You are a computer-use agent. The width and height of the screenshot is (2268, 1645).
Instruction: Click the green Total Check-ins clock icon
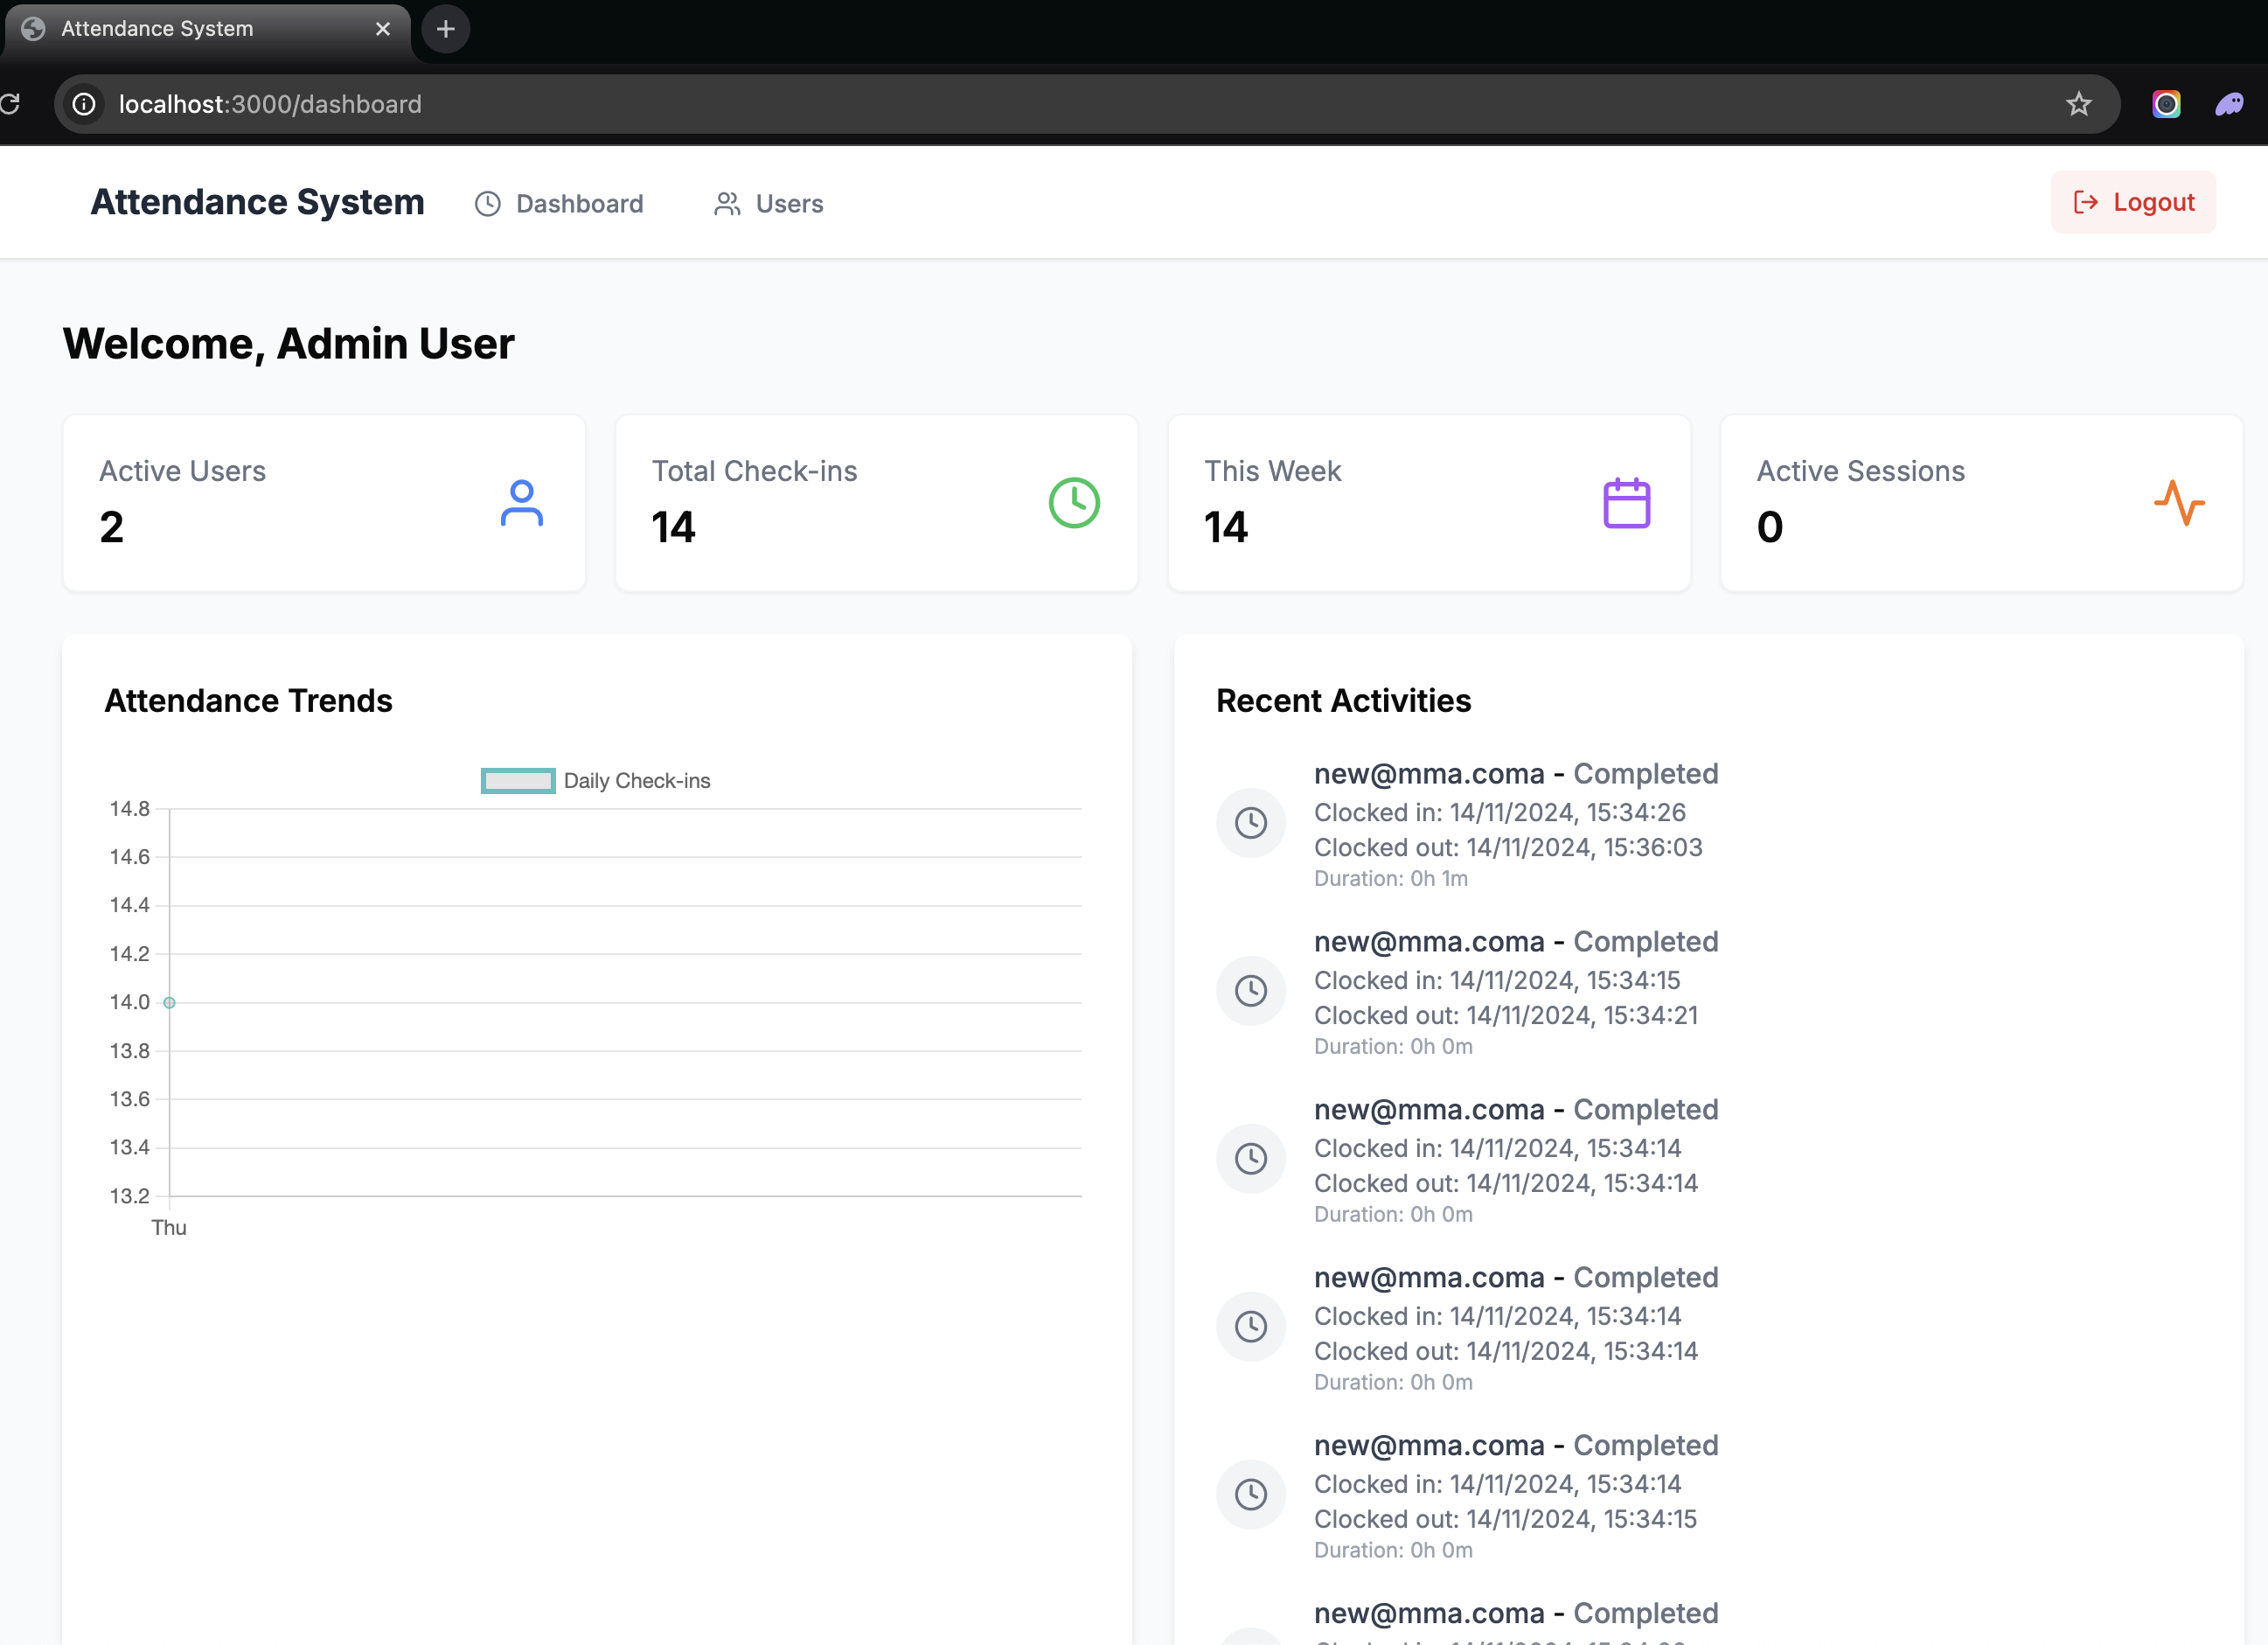pos(1074,503)
